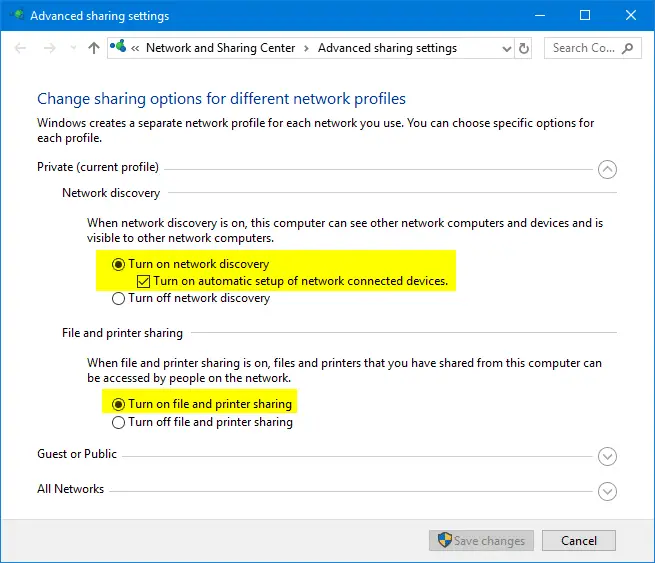Go up one level with up arrow
The height and width of the screenshot is (563, 655).
94,48
